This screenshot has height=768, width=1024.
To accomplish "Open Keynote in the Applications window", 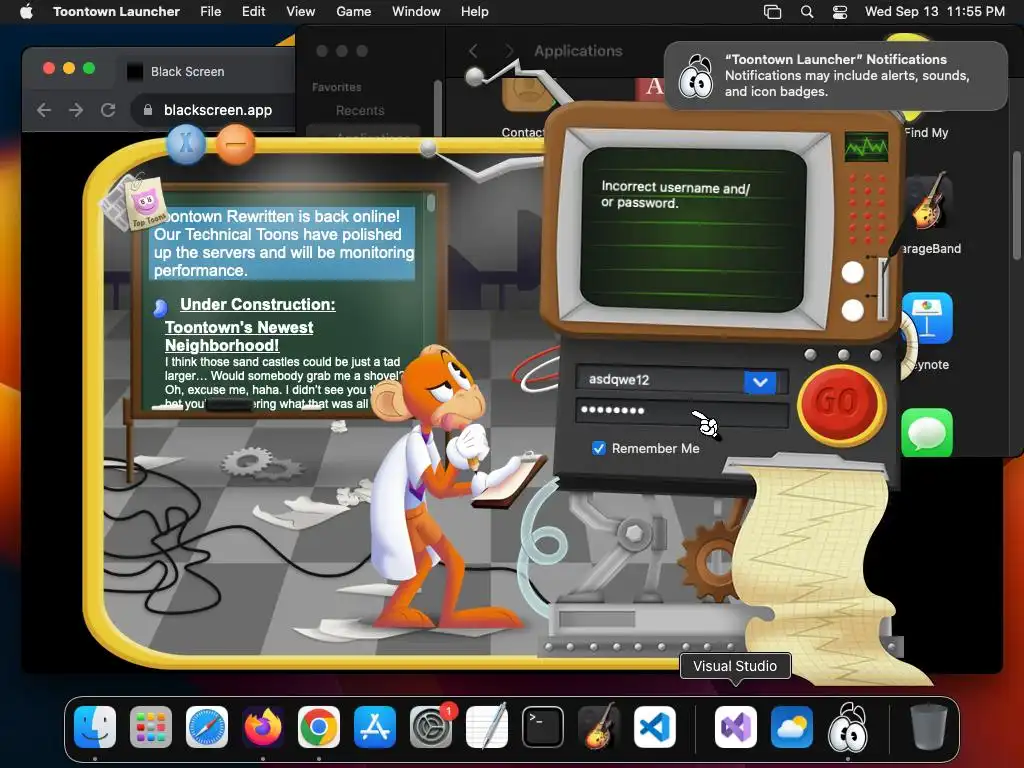I will point(927,318).
